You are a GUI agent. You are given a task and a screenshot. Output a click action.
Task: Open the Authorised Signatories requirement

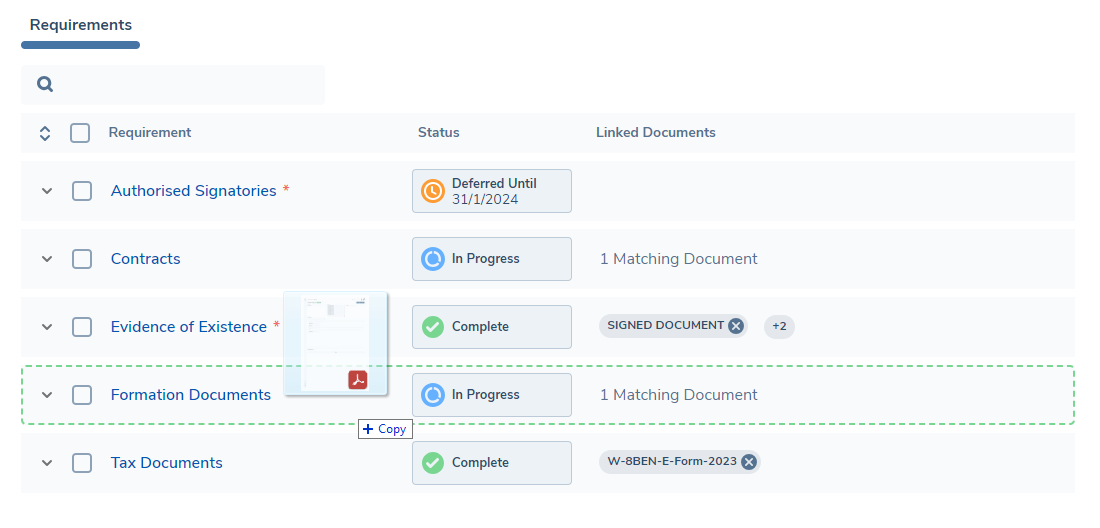click(x=194, y=191)
